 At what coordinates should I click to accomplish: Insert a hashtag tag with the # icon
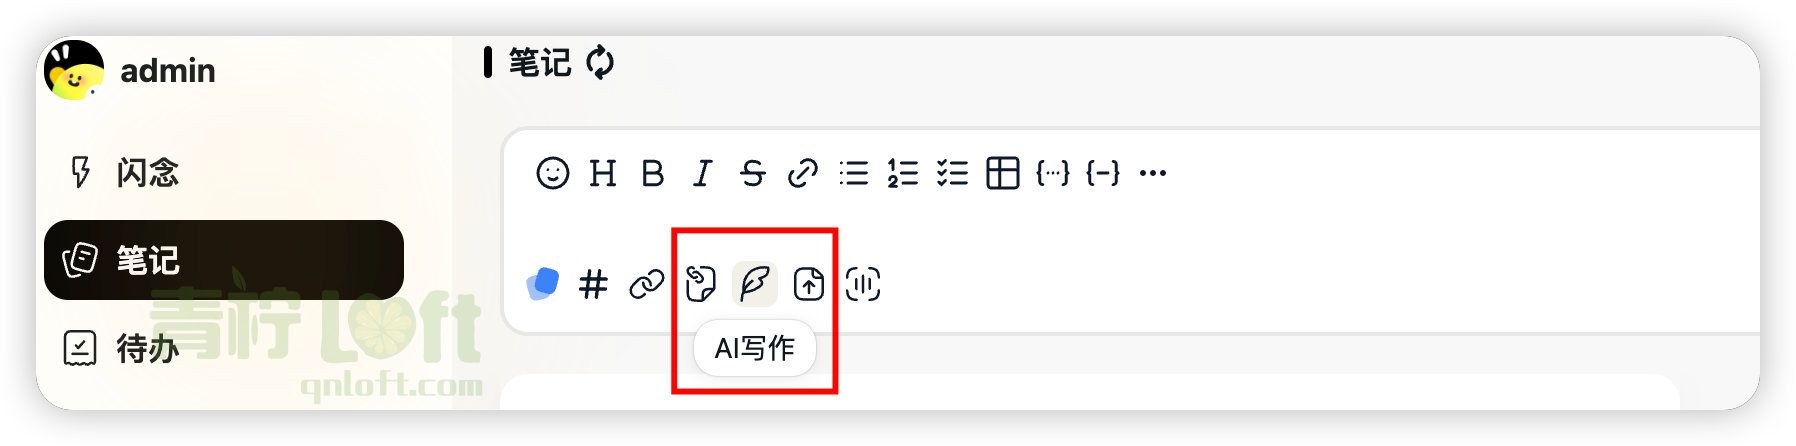tap(593, 284)
